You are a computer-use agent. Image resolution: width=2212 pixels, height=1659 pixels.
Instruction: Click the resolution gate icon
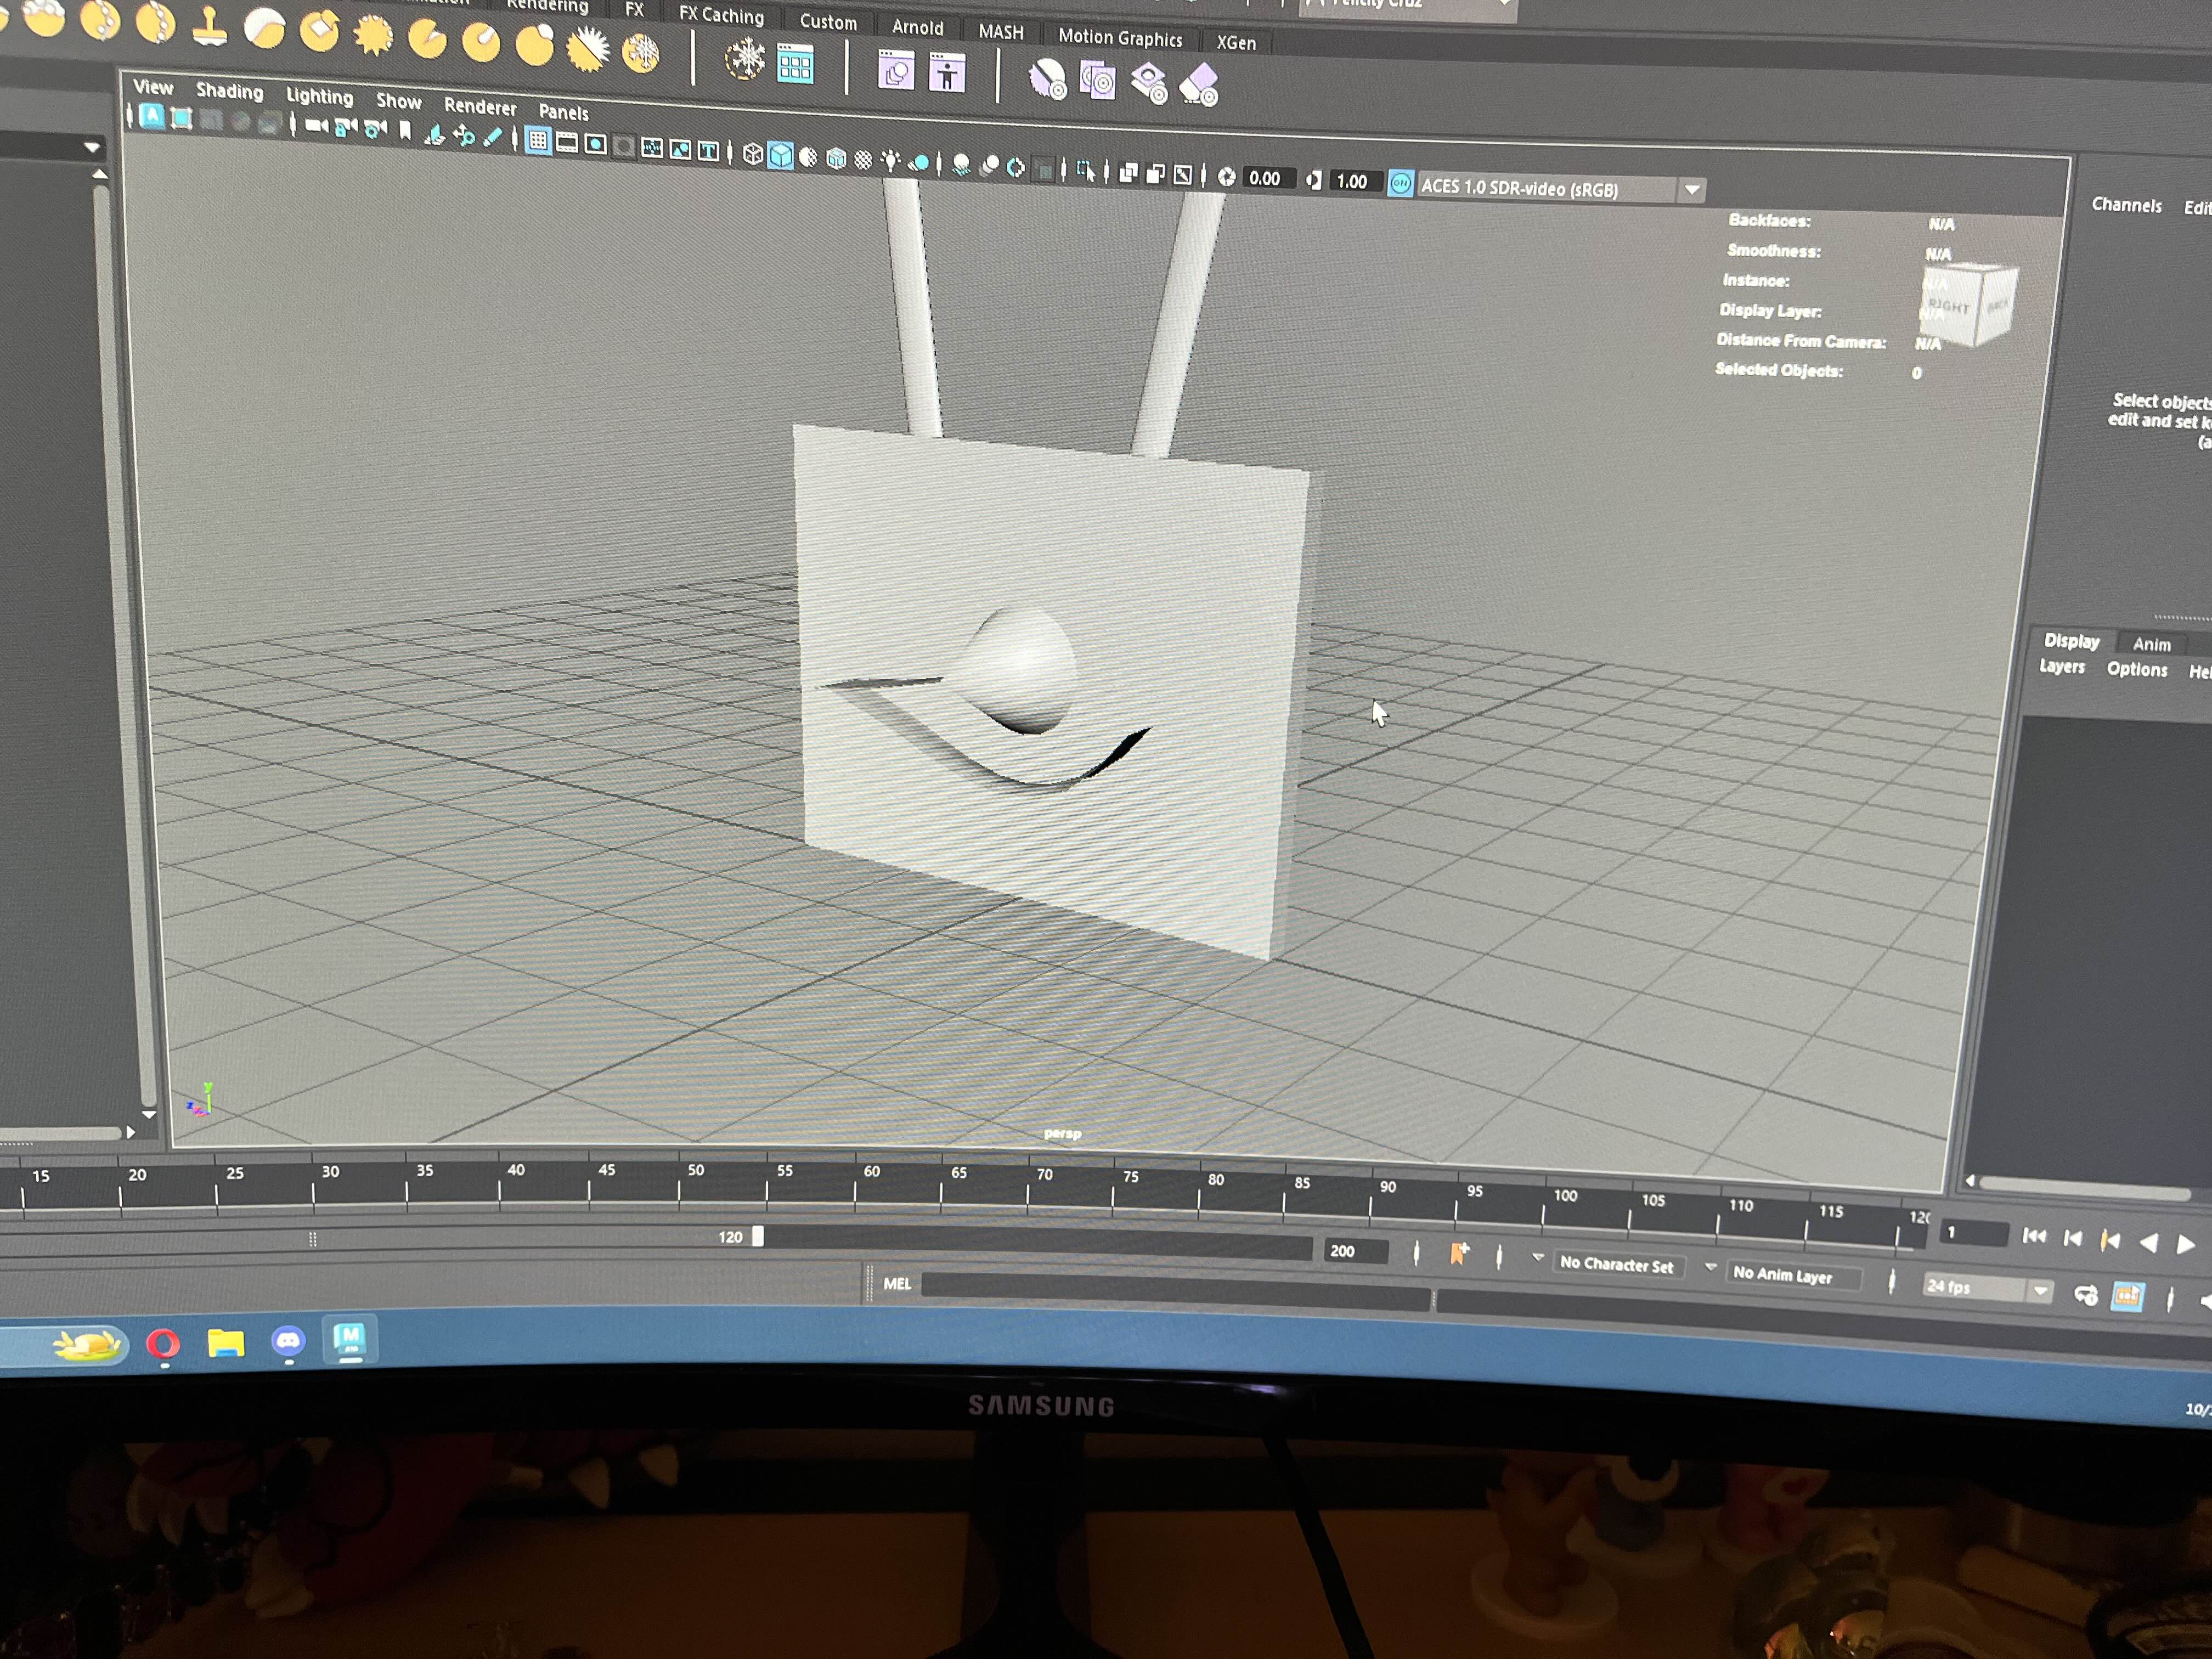point(595,145)
